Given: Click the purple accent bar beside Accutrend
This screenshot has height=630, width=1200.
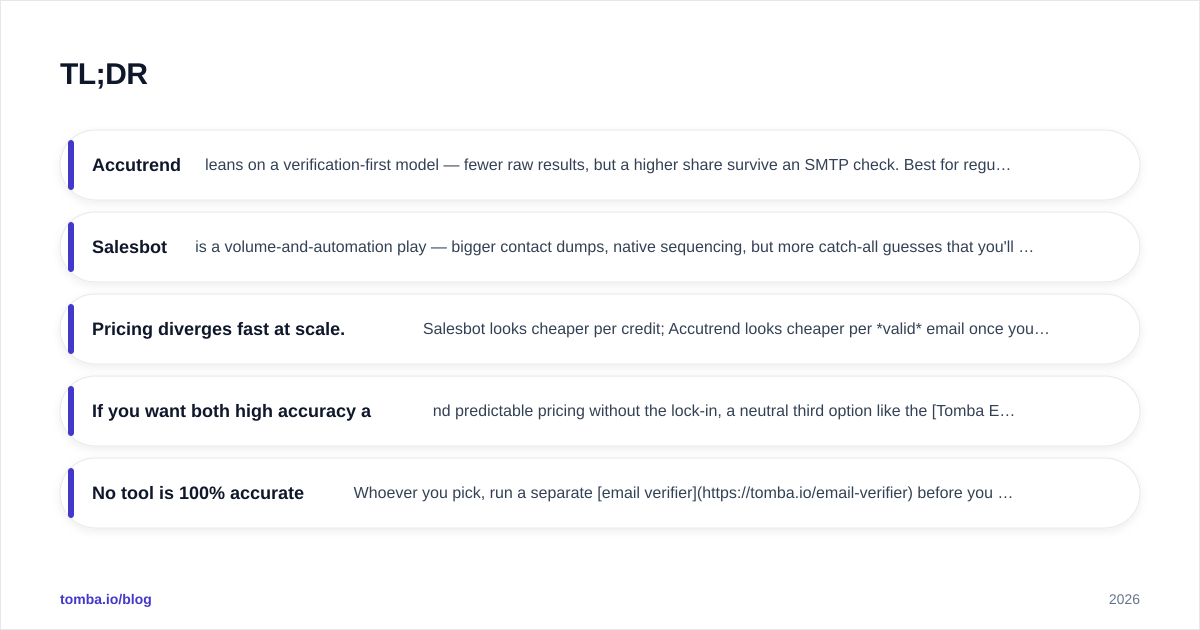Looking at the screenshot, I should pos(71,165).
